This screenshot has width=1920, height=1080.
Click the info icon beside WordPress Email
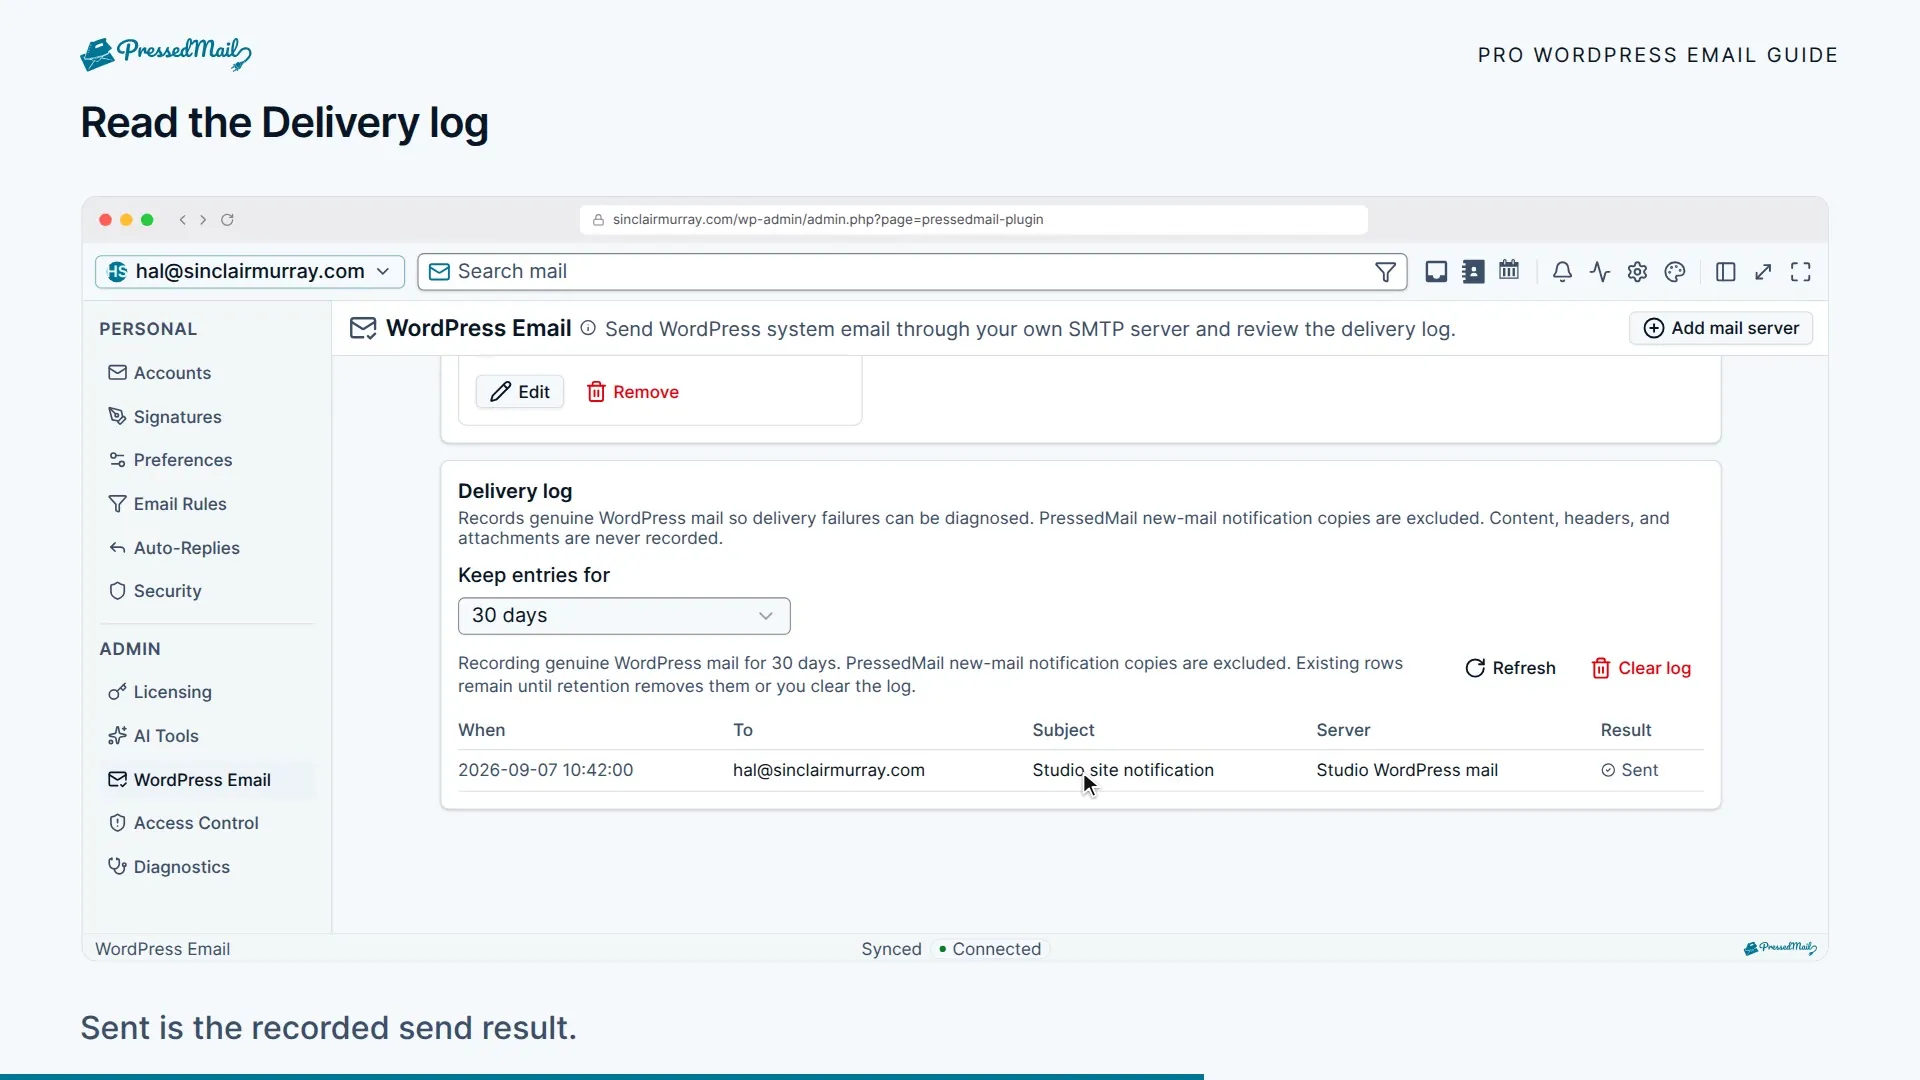[x=588, y=328]
